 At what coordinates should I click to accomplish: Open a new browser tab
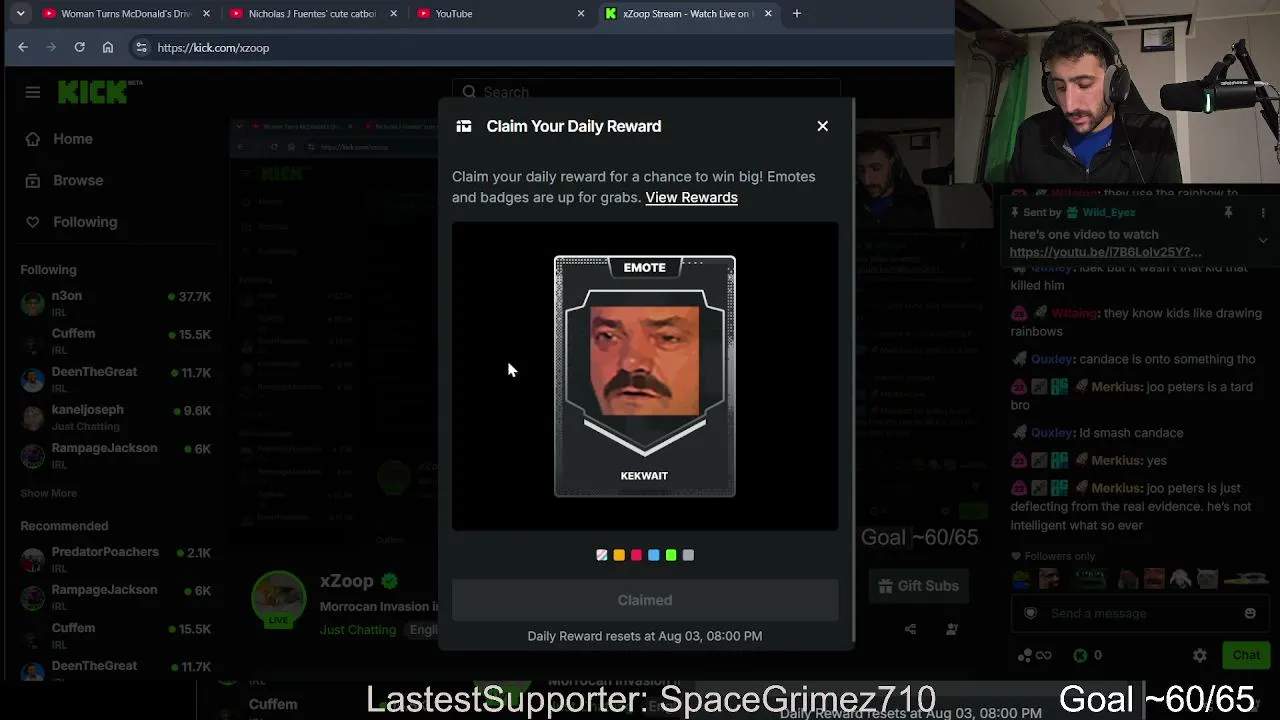pos(797,14)
